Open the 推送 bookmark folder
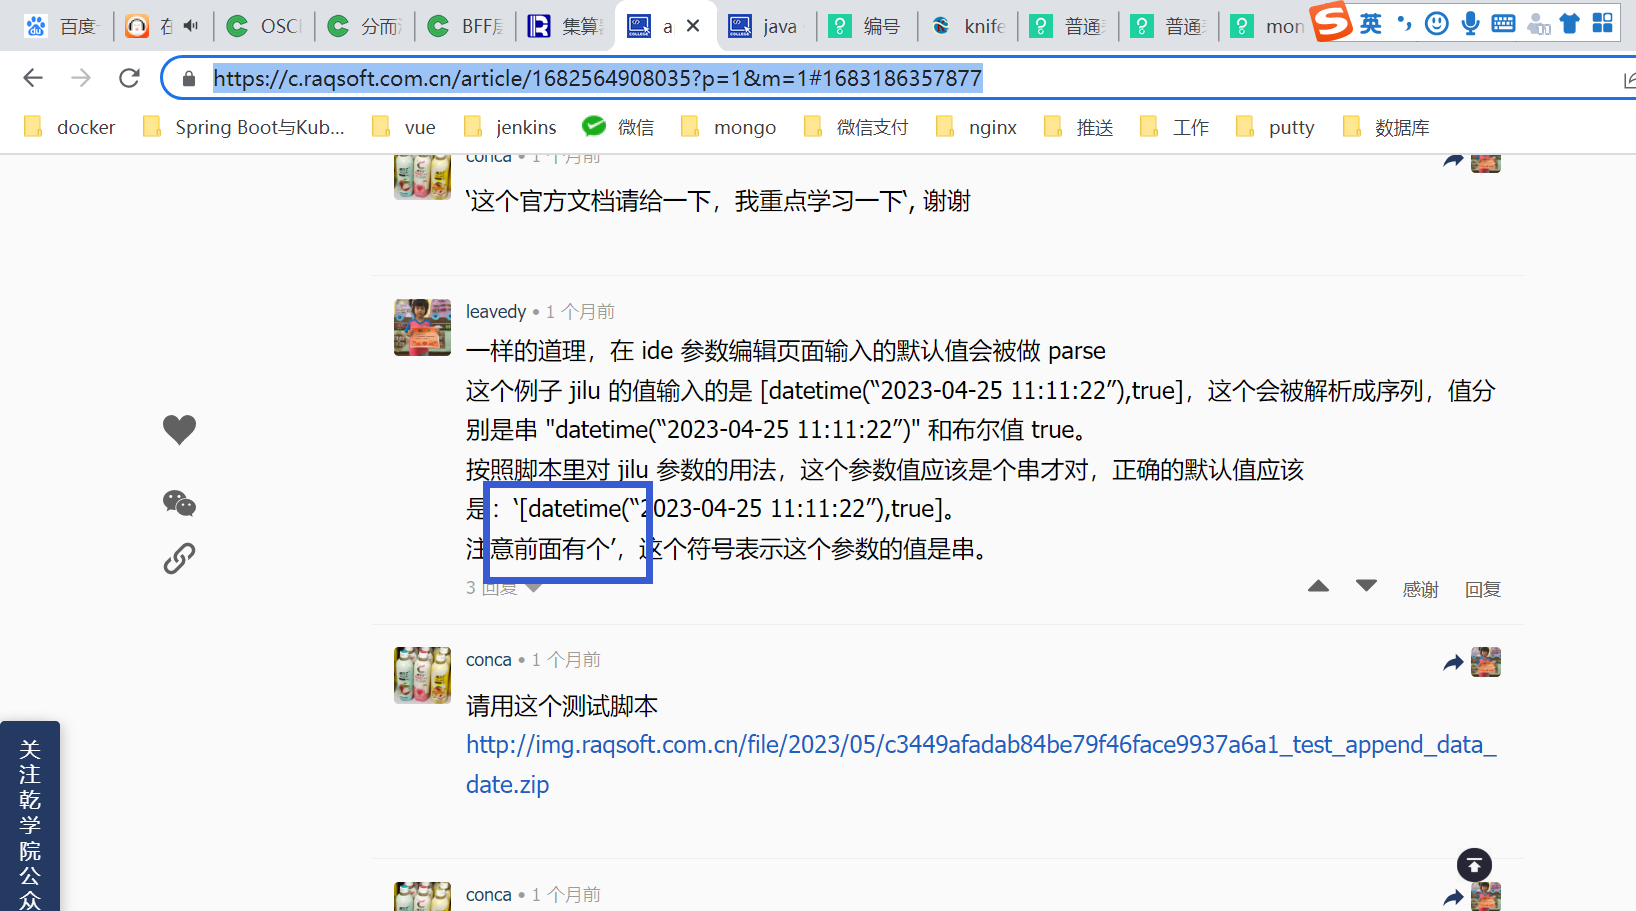Screen dimensions: 1636x911 [1079, 127]
